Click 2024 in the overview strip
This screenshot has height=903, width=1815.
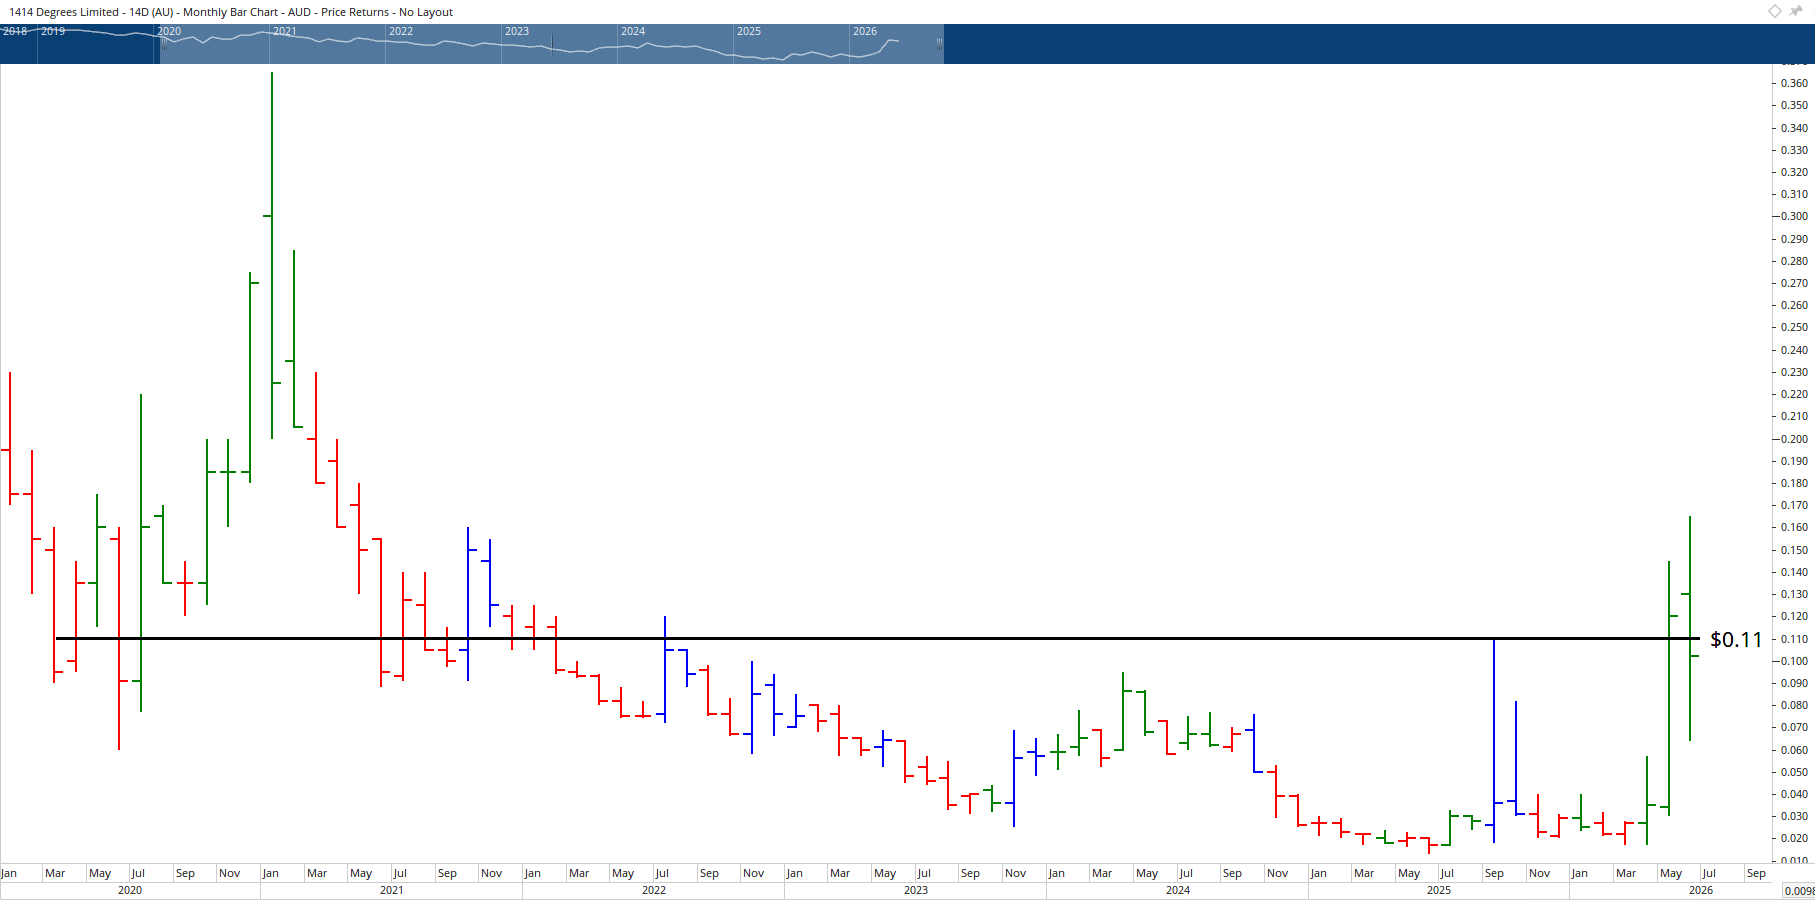pos(633,31)
